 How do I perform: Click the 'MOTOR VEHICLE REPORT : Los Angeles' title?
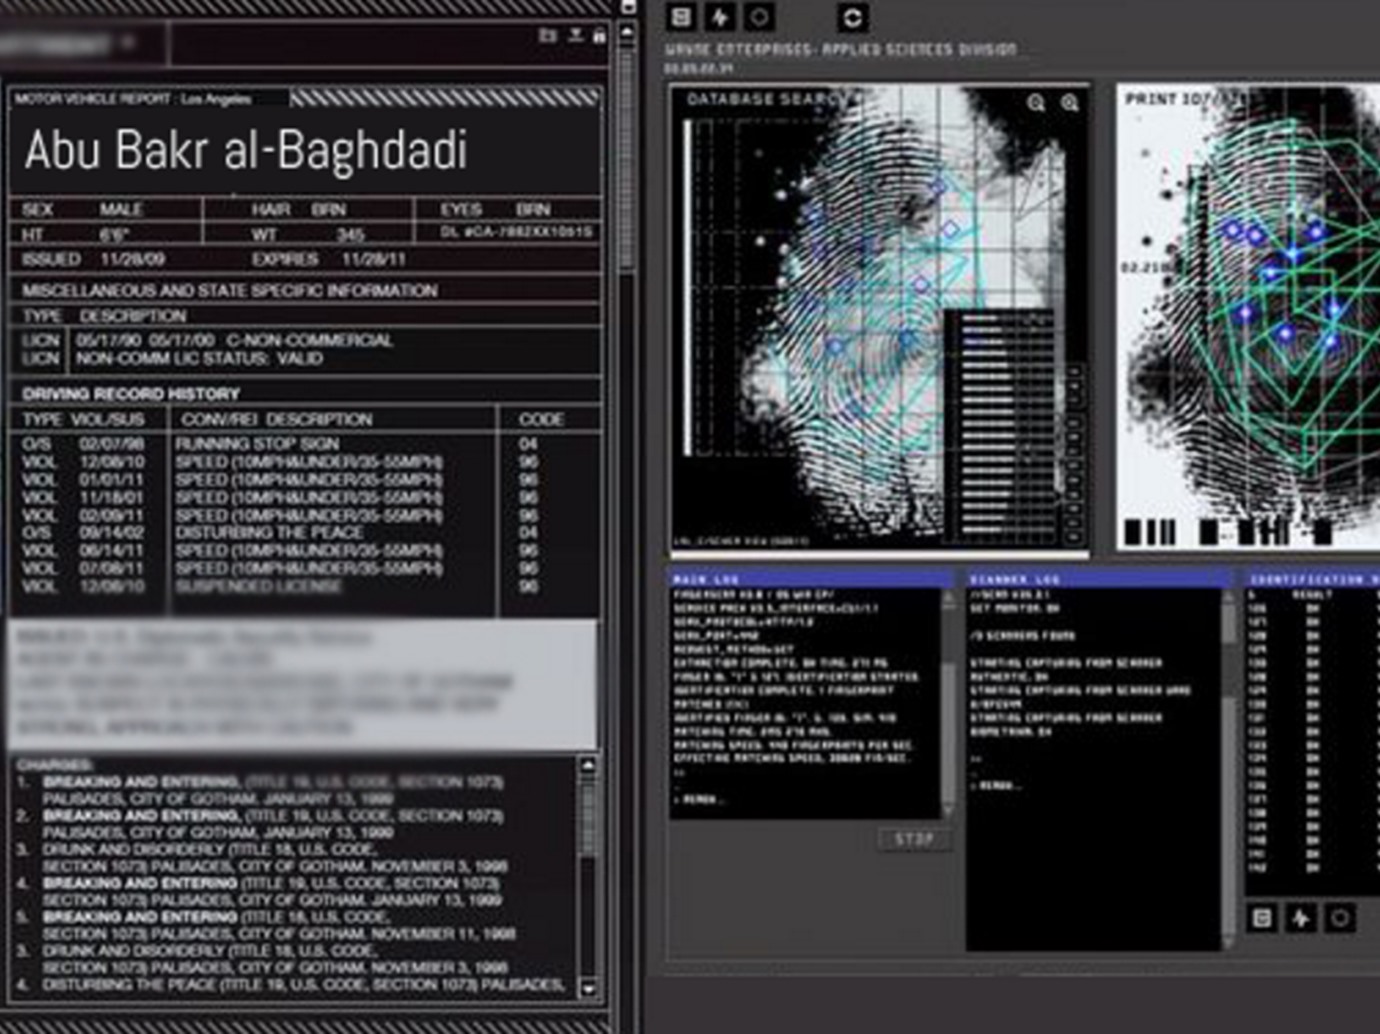132,99
